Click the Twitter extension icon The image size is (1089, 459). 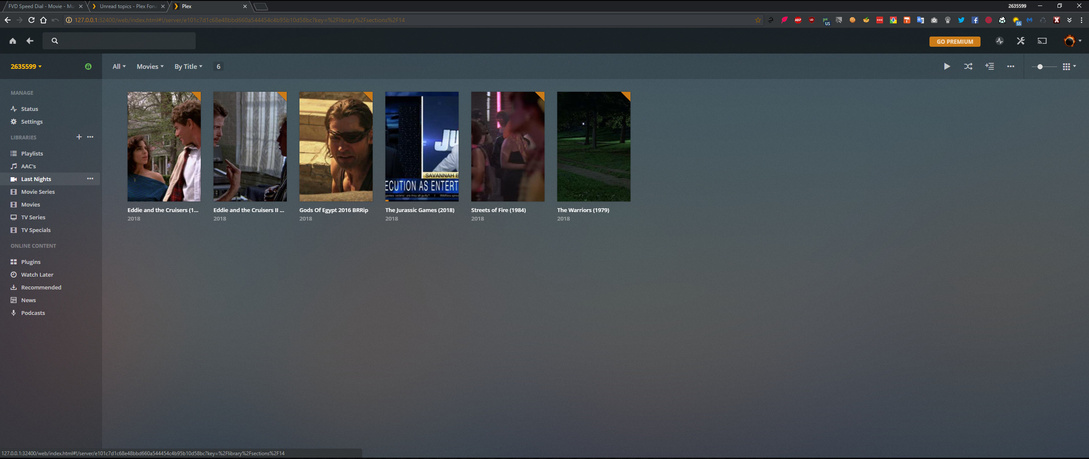(x=961, y=19)
